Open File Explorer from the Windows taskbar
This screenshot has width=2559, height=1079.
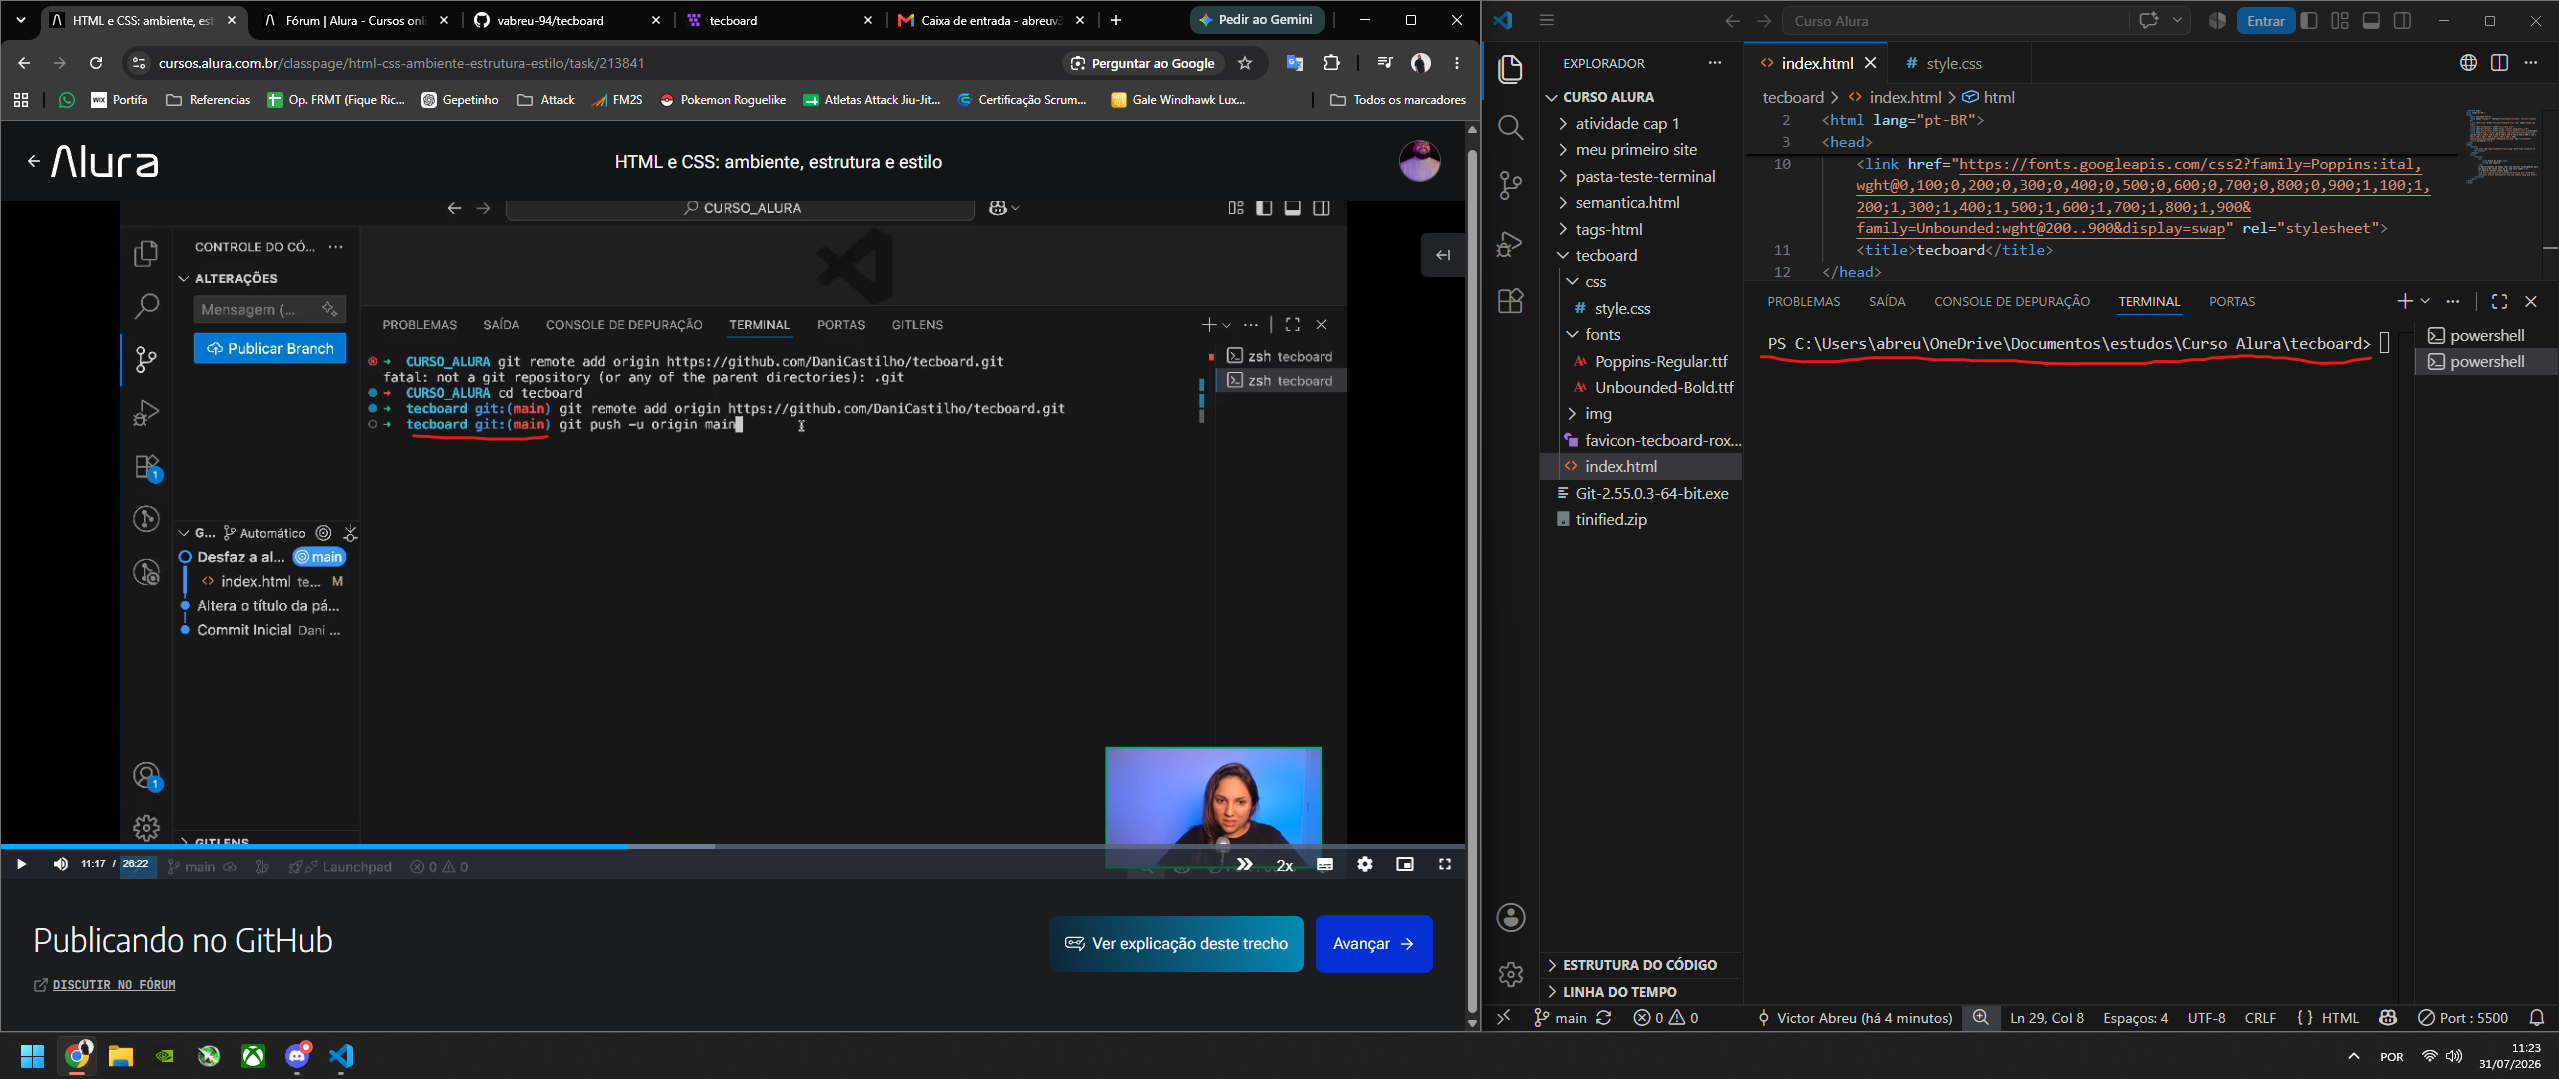tap(121, 1055)
